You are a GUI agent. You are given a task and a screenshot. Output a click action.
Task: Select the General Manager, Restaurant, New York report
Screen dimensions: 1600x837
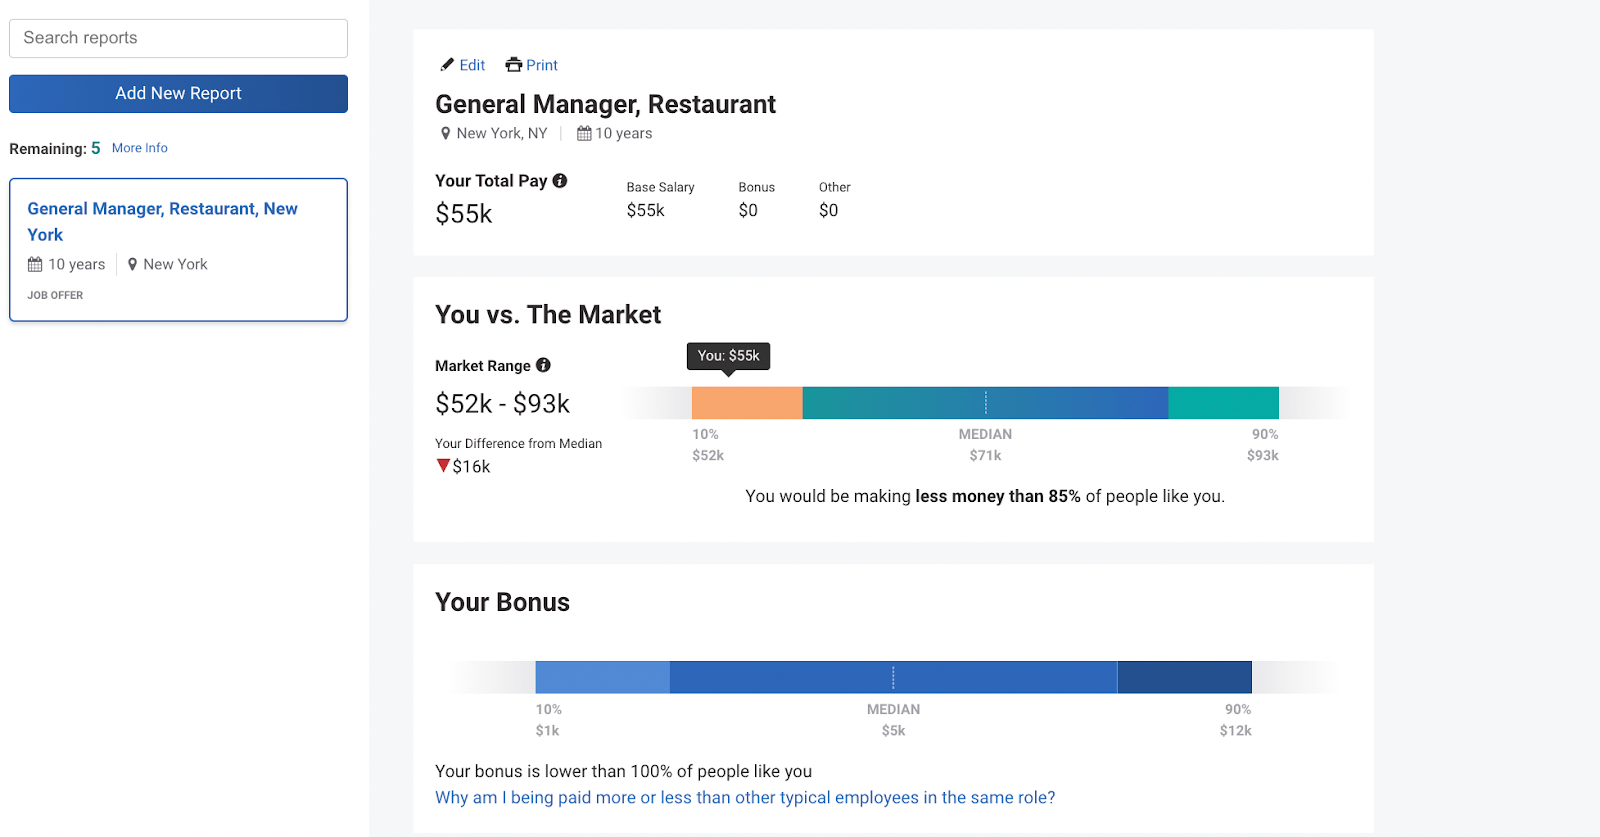click(x=162, y=221)
